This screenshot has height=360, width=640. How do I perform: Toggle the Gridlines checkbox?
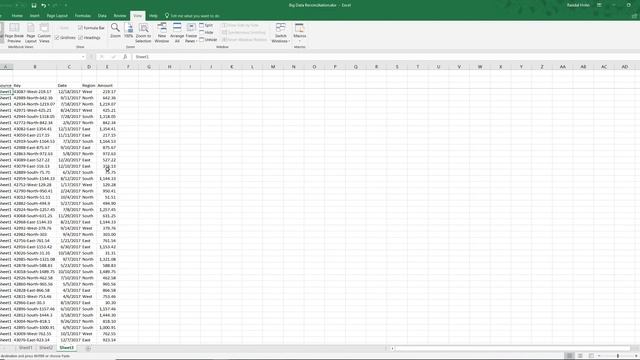pyautogui.click(x=65, y=38)
